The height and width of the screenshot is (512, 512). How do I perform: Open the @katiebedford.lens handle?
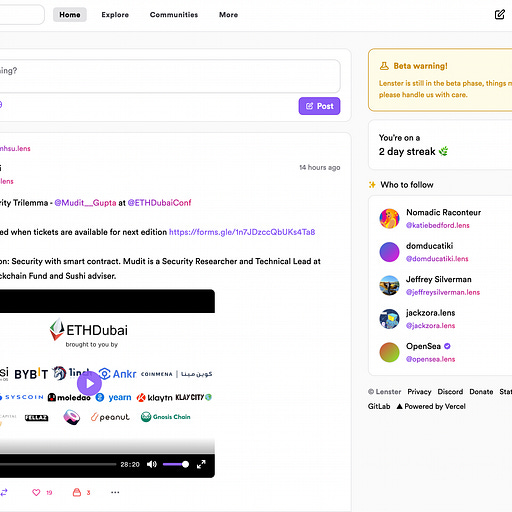437,225
